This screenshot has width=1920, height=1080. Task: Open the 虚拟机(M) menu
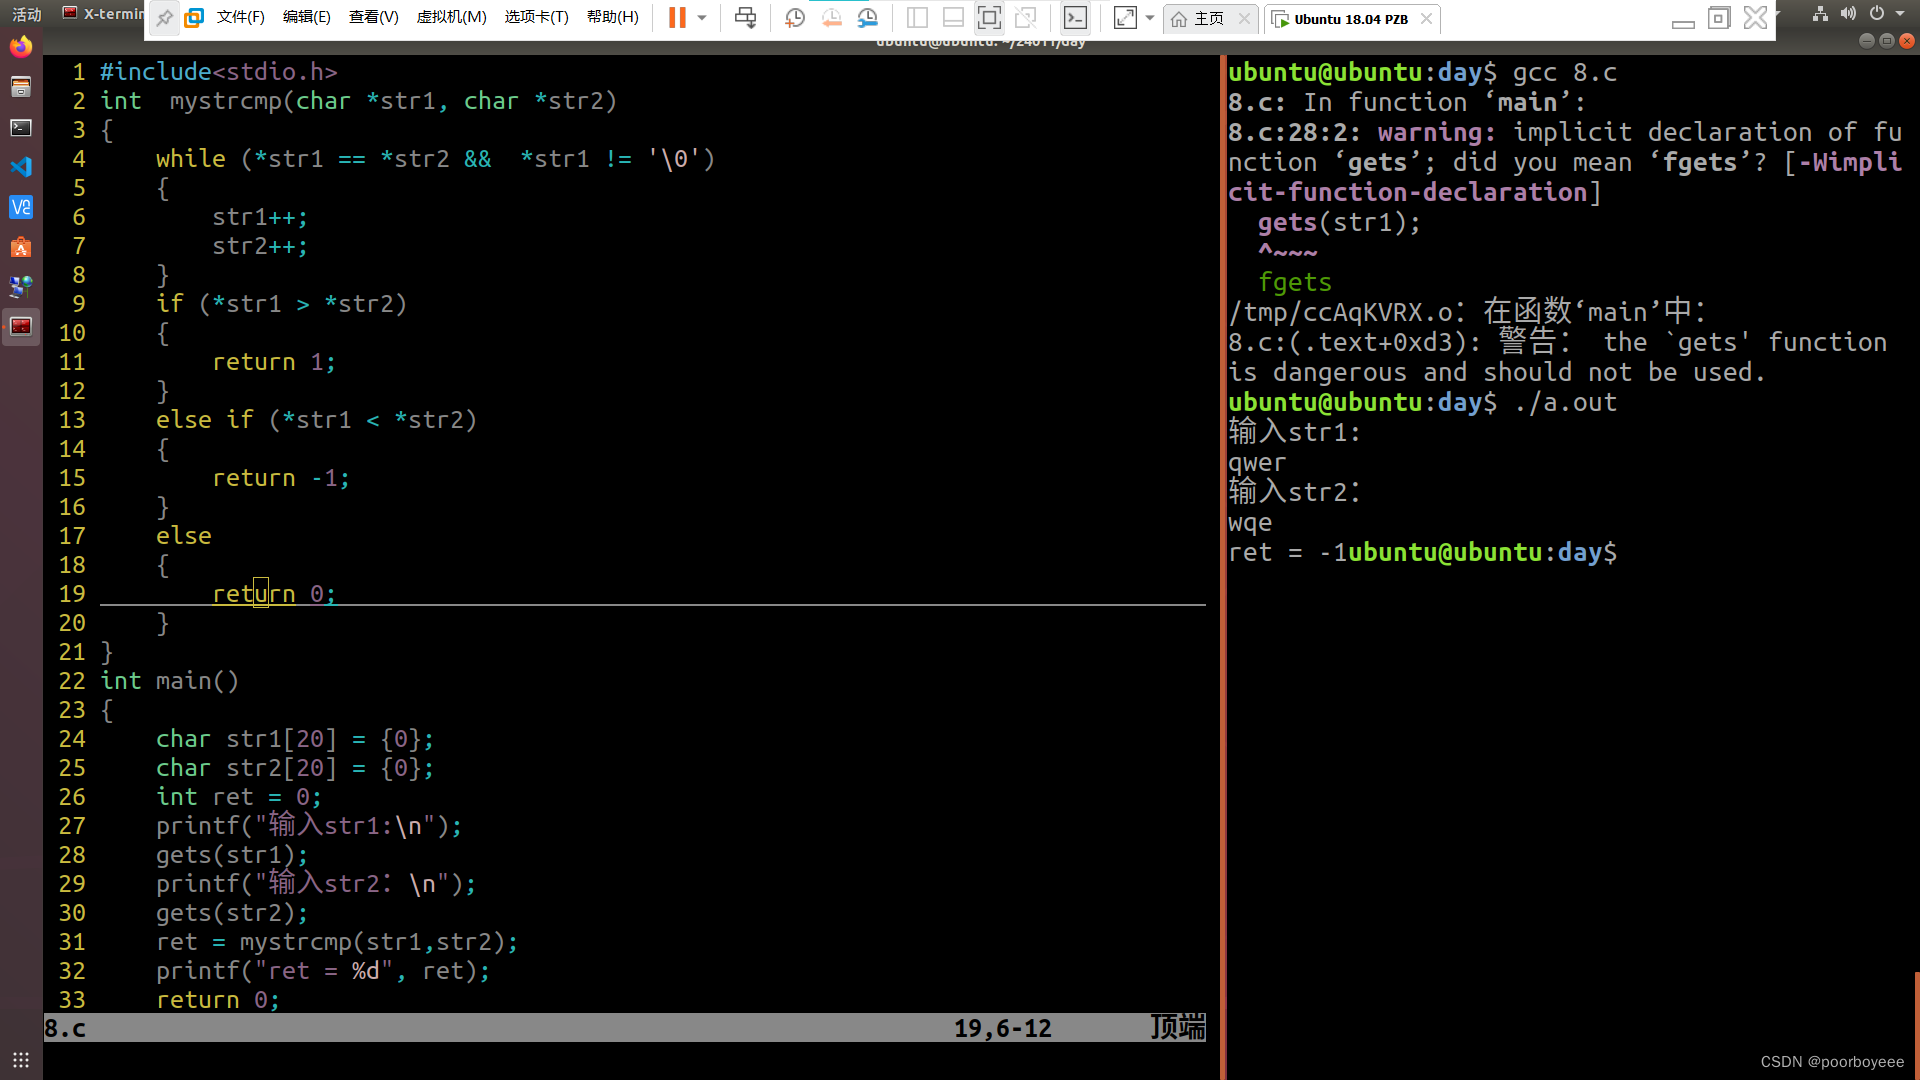coord(451,17)
